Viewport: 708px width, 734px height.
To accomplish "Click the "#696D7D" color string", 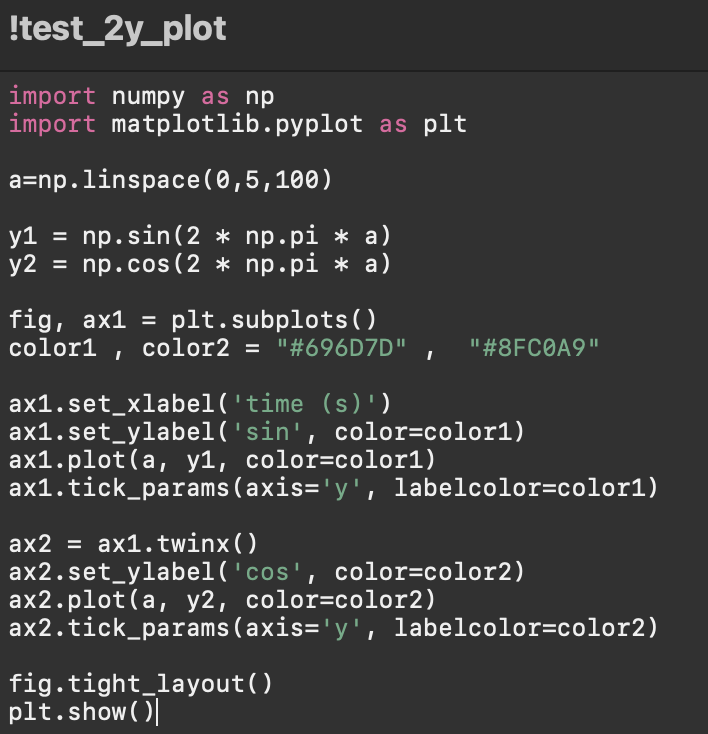I will click(341, 348).
